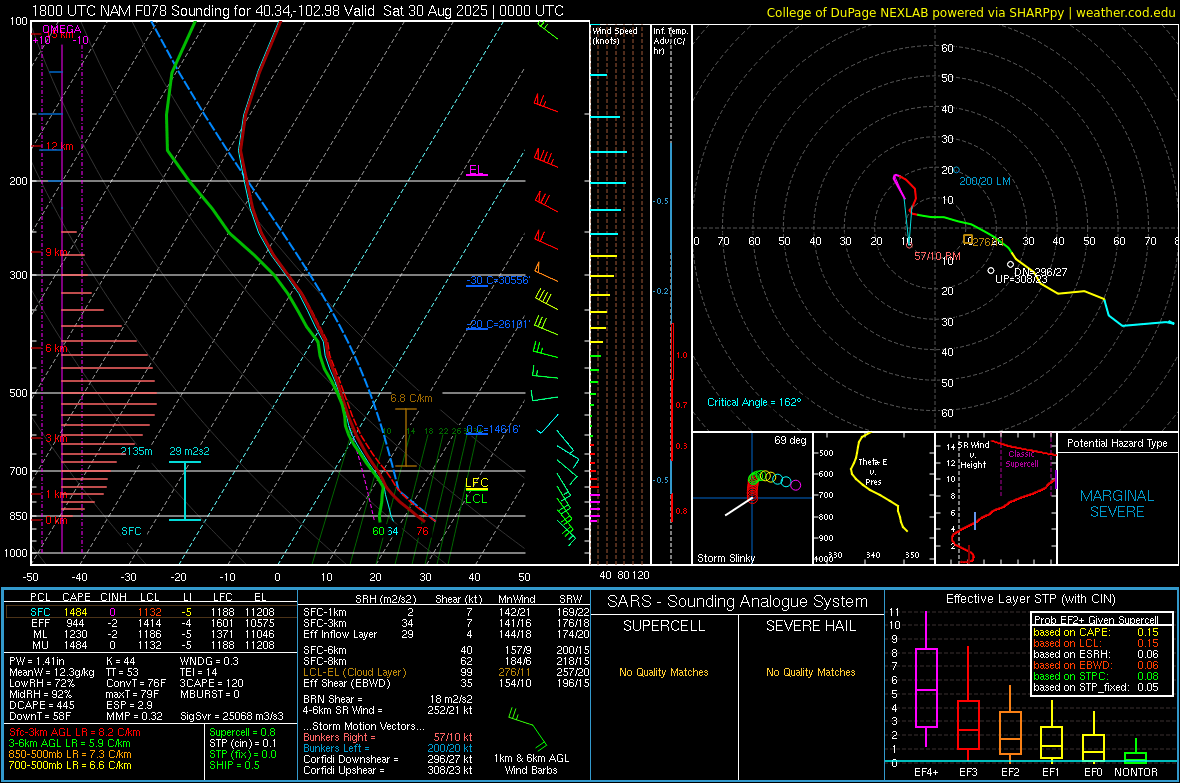The width and height of the screenshot is (1180, 783).
Task: Click the 'Effective Layer STP (with CIN)' title
Action: click(x=1030, y=599)
